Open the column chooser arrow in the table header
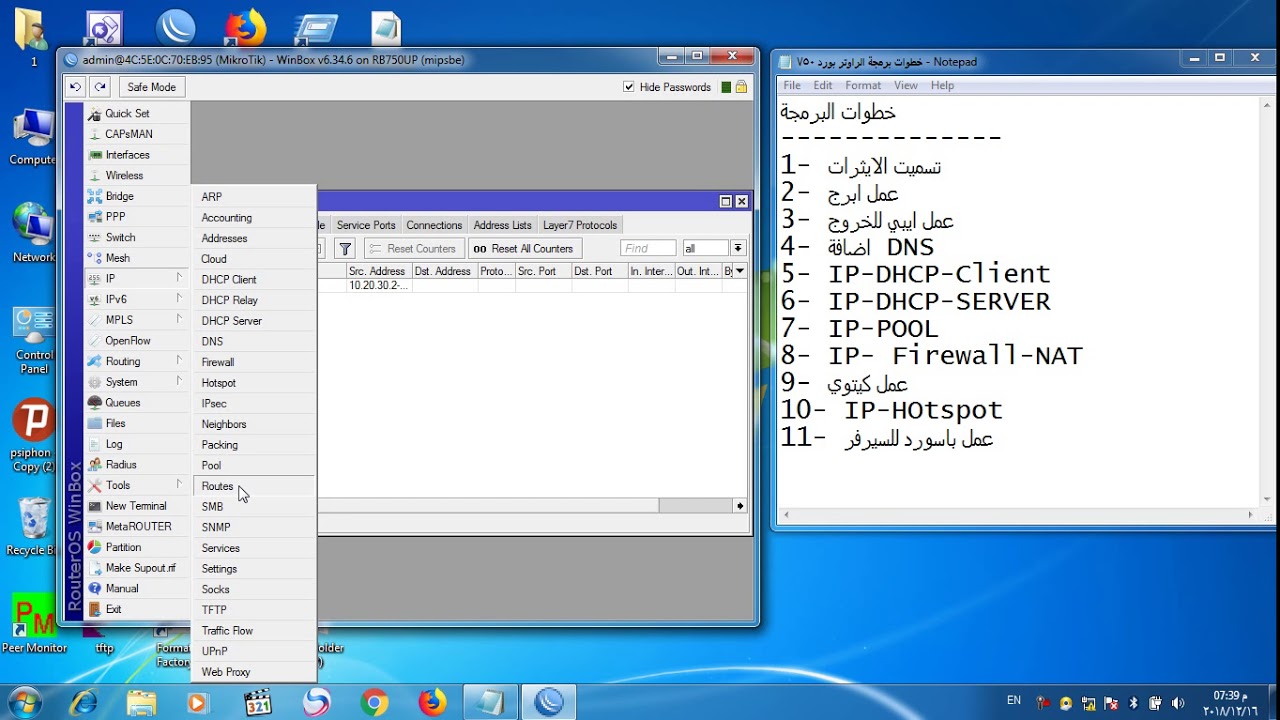 tap(740, 271)
